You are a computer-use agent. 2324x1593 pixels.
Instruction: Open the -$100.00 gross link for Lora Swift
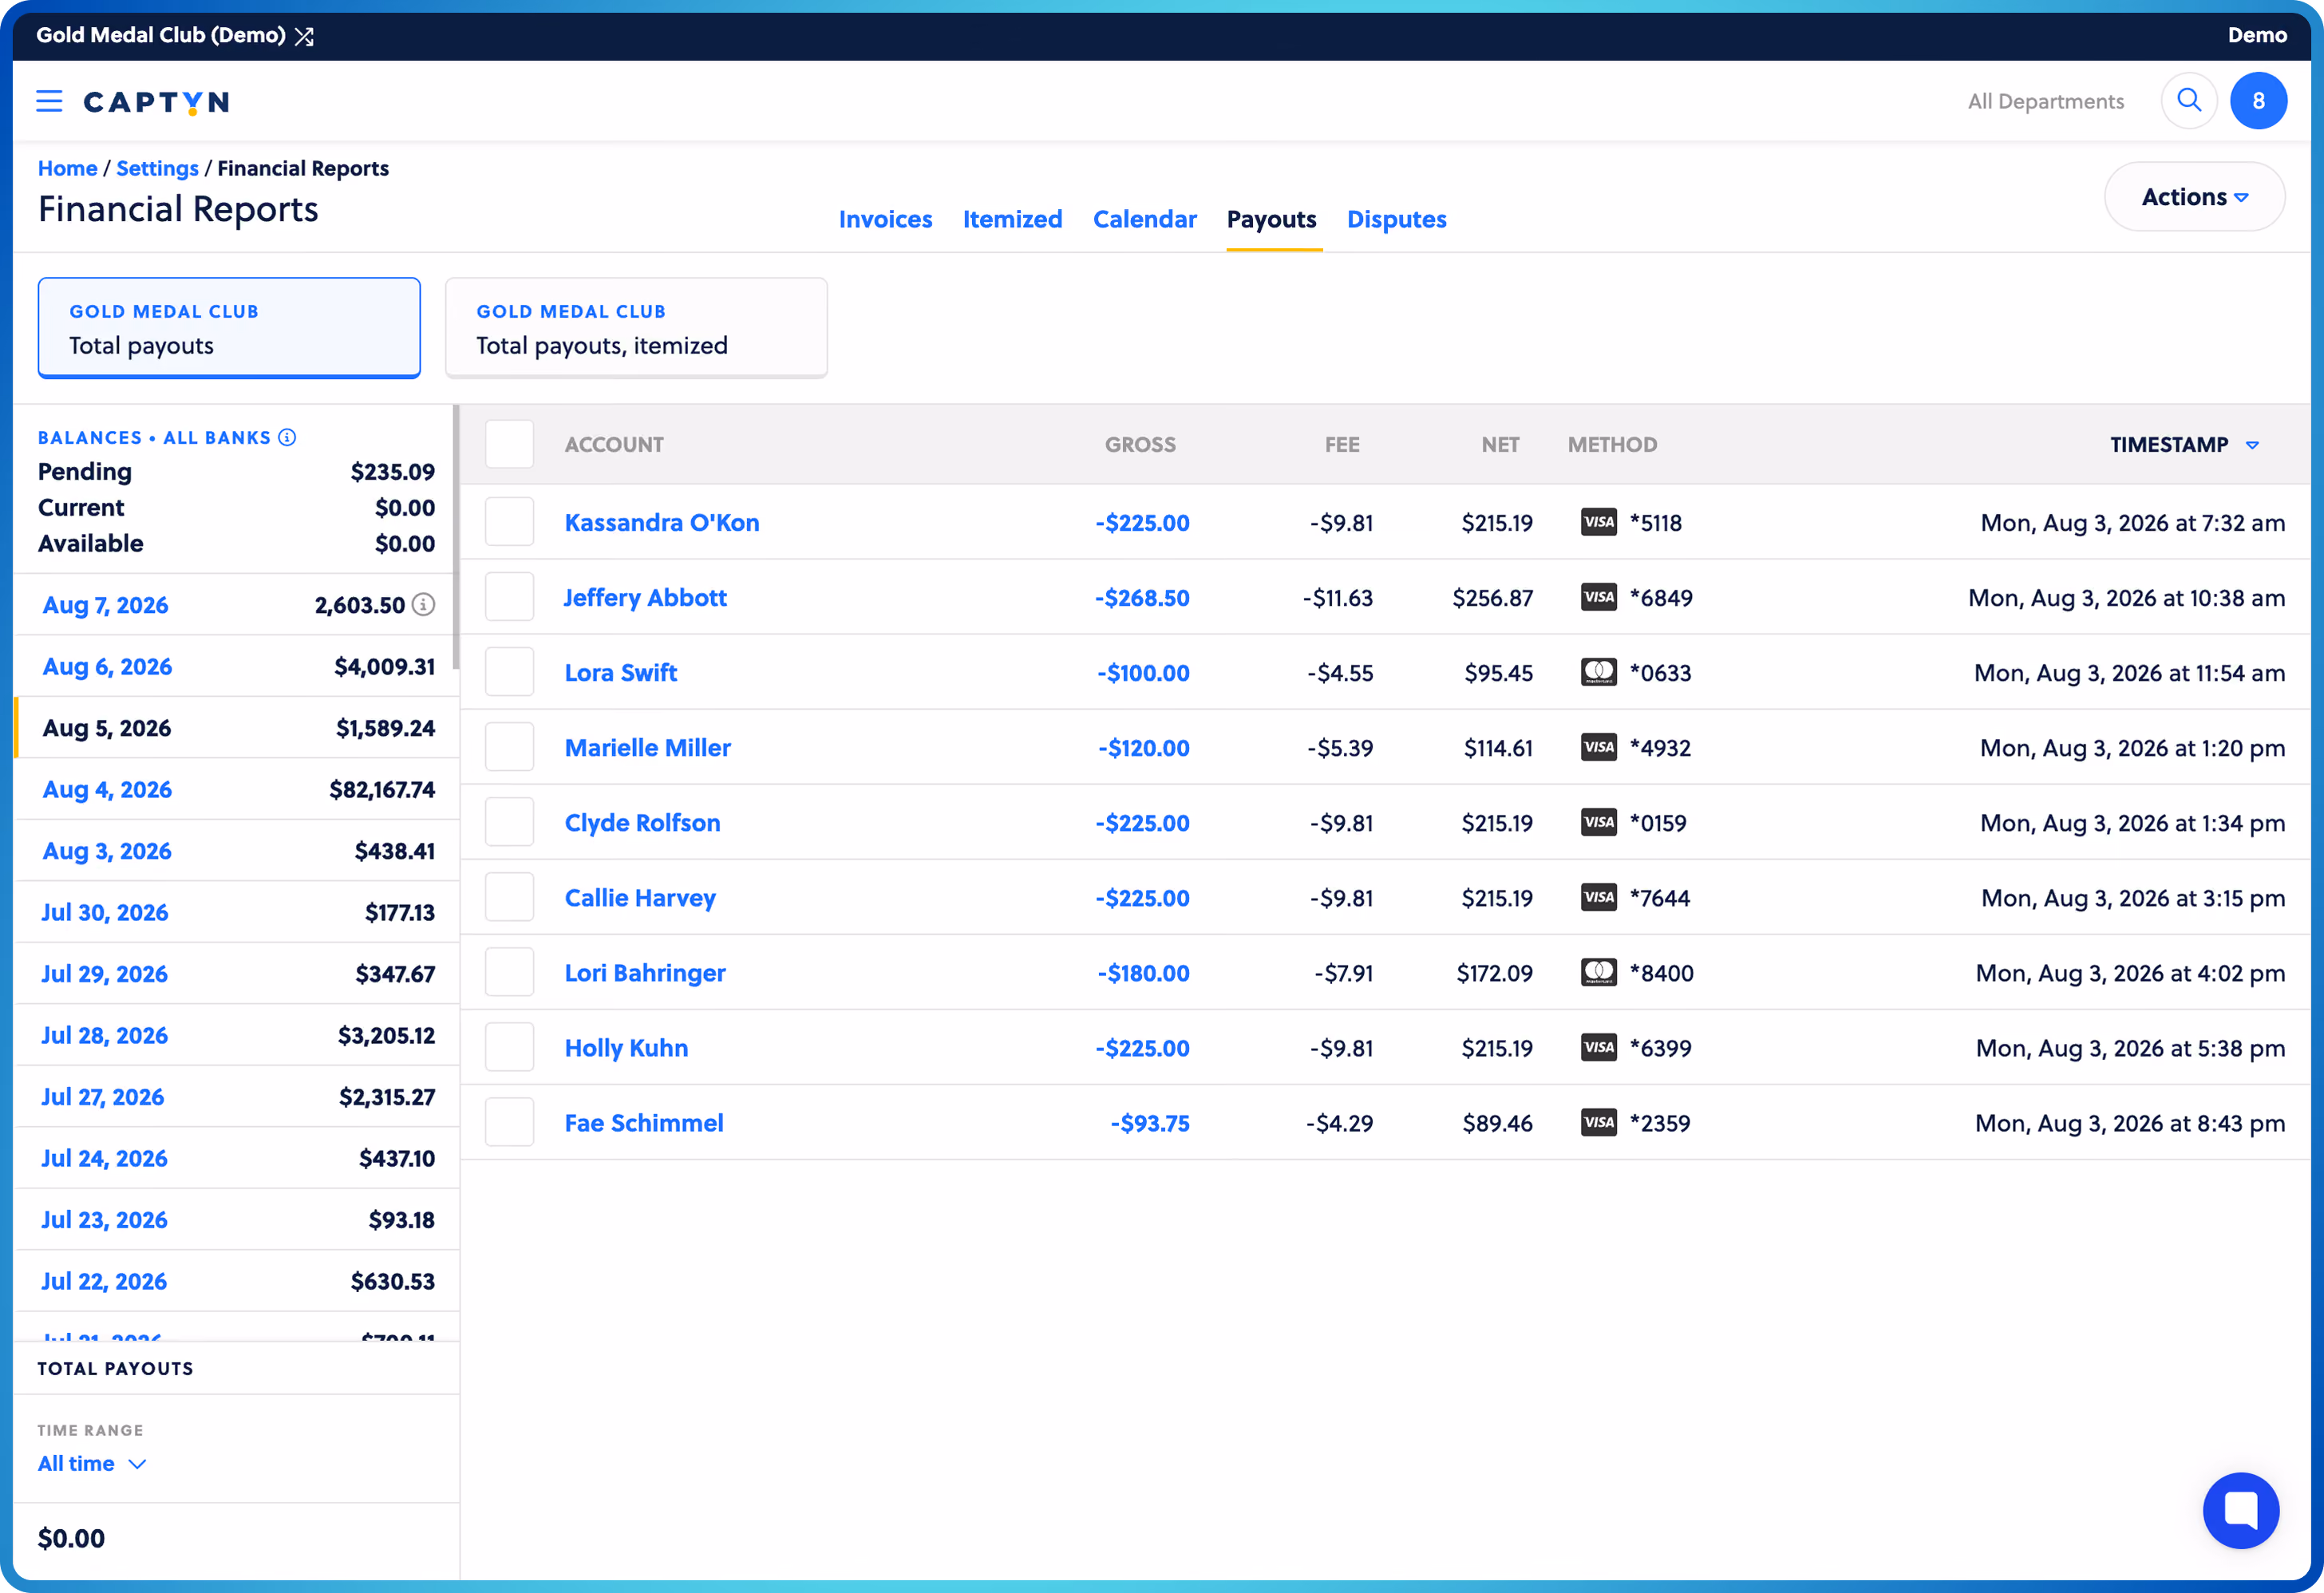click(1142, 673)
